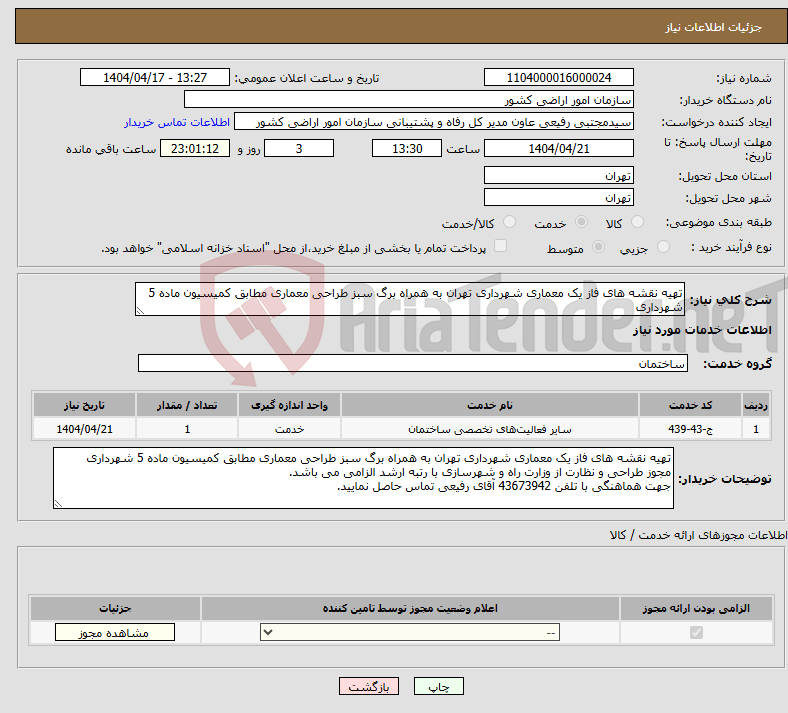Click the response deadline date 1404/04/21 field
Viewport: 788px width, 713px height.
(x=559, y=148)
